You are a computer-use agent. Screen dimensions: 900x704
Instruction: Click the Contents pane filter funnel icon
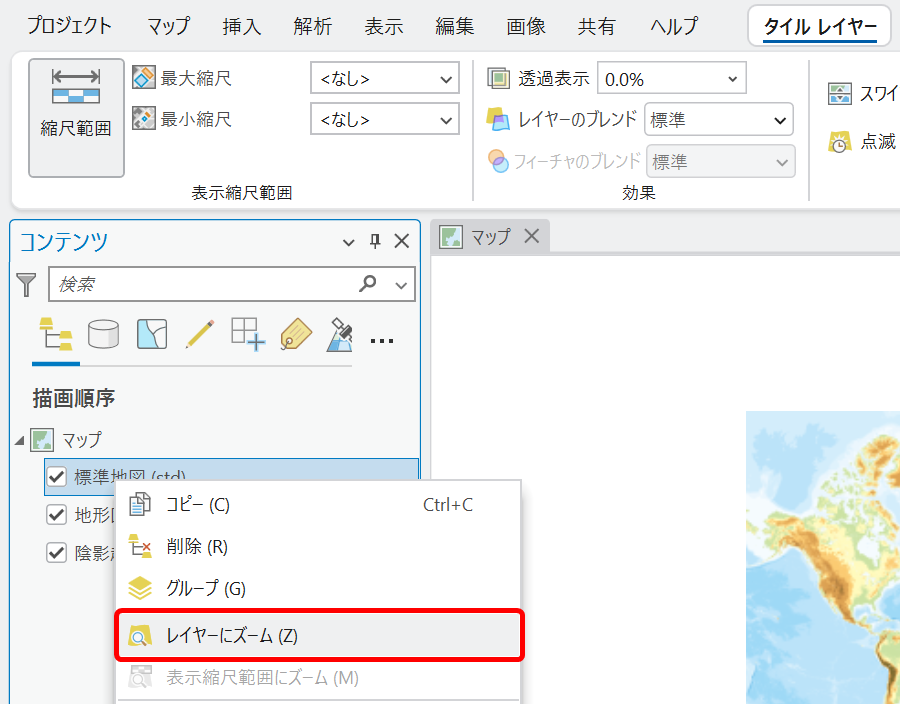click(27, 285)
